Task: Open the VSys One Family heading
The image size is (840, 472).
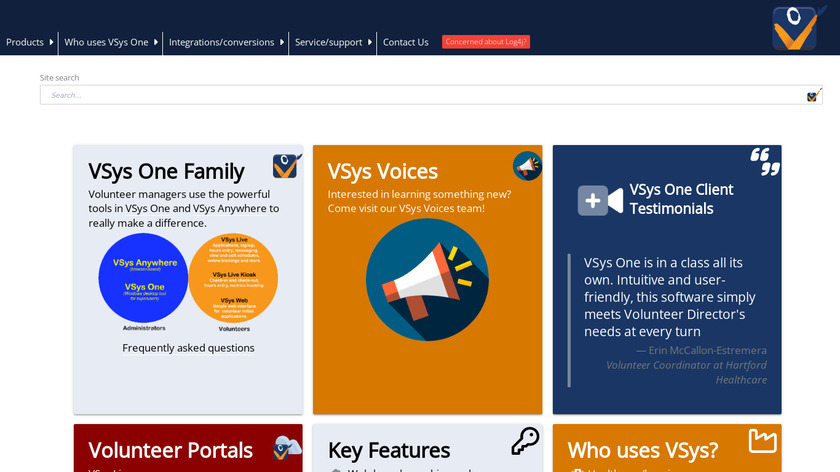Action: [x=166, y=171]
